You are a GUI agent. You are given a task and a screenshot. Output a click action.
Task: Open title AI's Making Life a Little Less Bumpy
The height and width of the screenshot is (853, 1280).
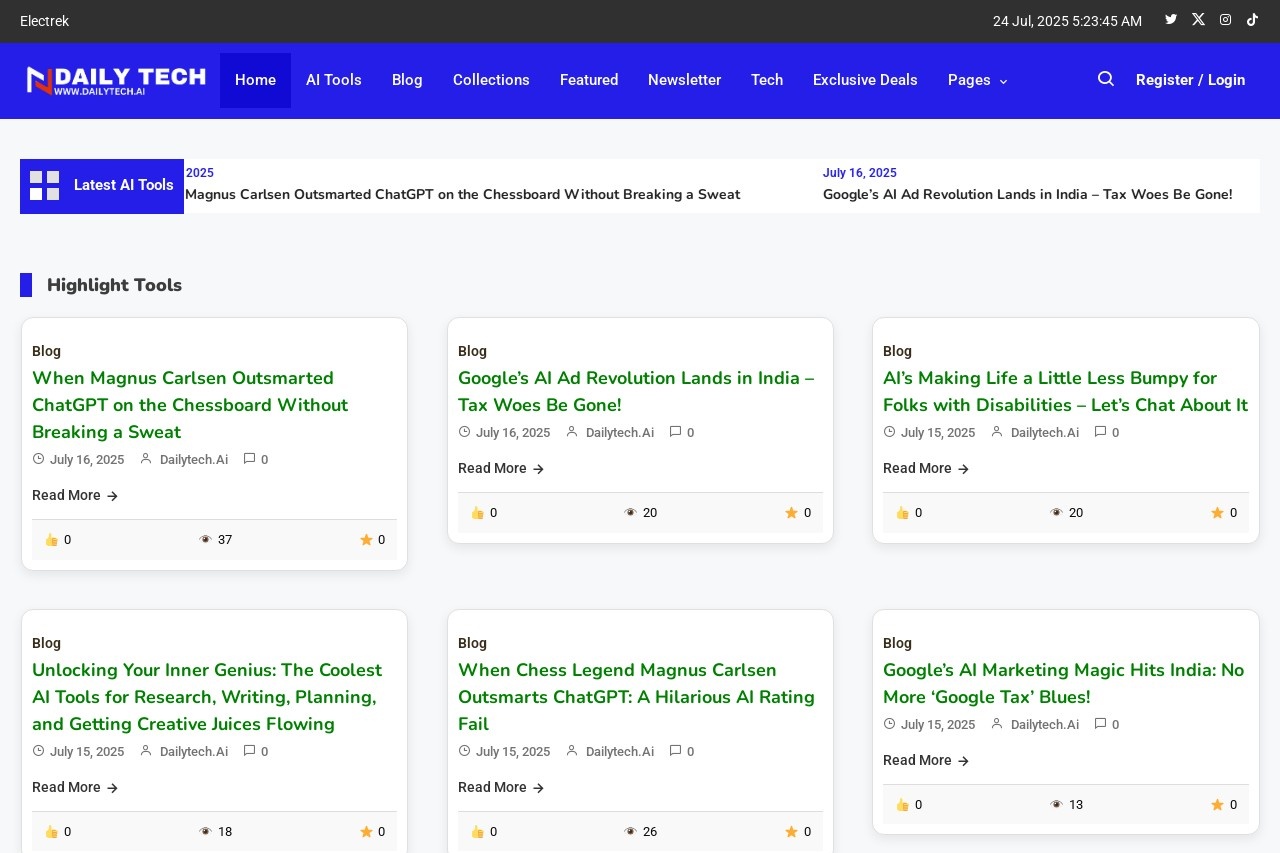1065,391
